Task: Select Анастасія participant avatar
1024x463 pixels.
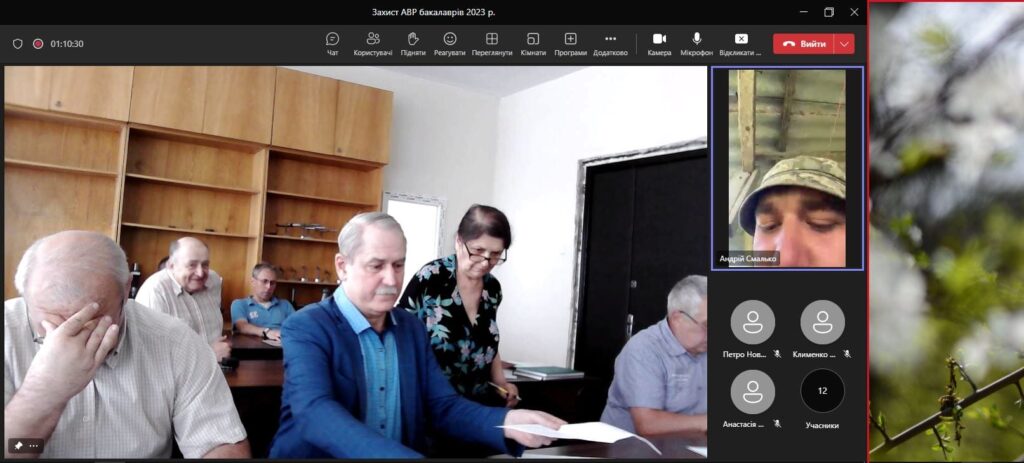Action: [752, 392]
